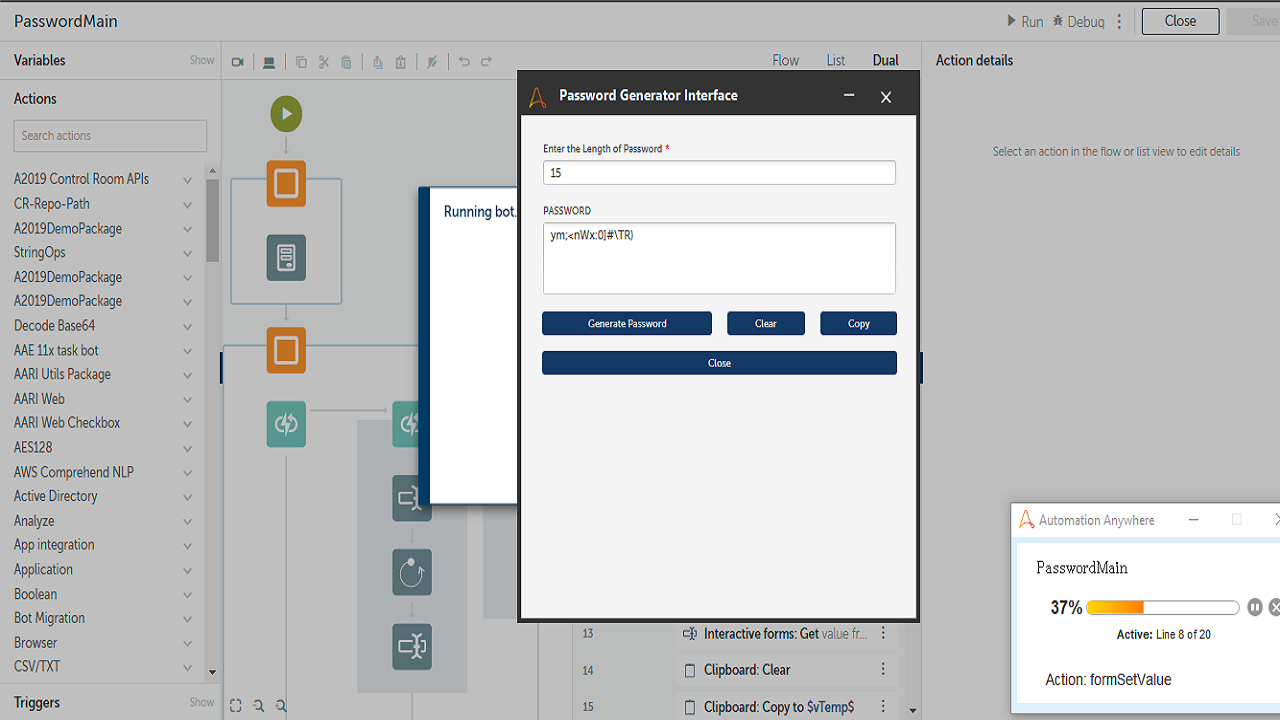Image resolution: width=1280 pixels, height=720 pixels.
Task: Select the first orange step node
Action: (286, 184)
